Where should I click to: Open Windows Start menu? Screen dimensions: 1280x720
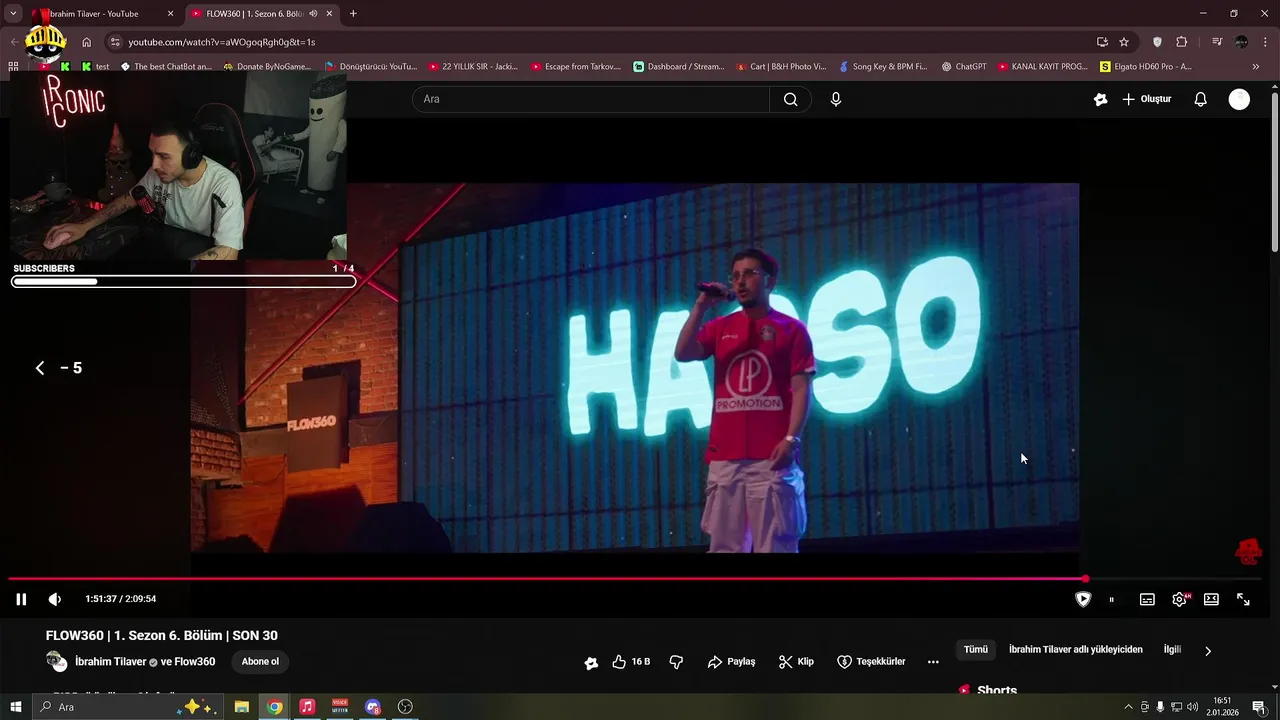[x=16, y=707]
